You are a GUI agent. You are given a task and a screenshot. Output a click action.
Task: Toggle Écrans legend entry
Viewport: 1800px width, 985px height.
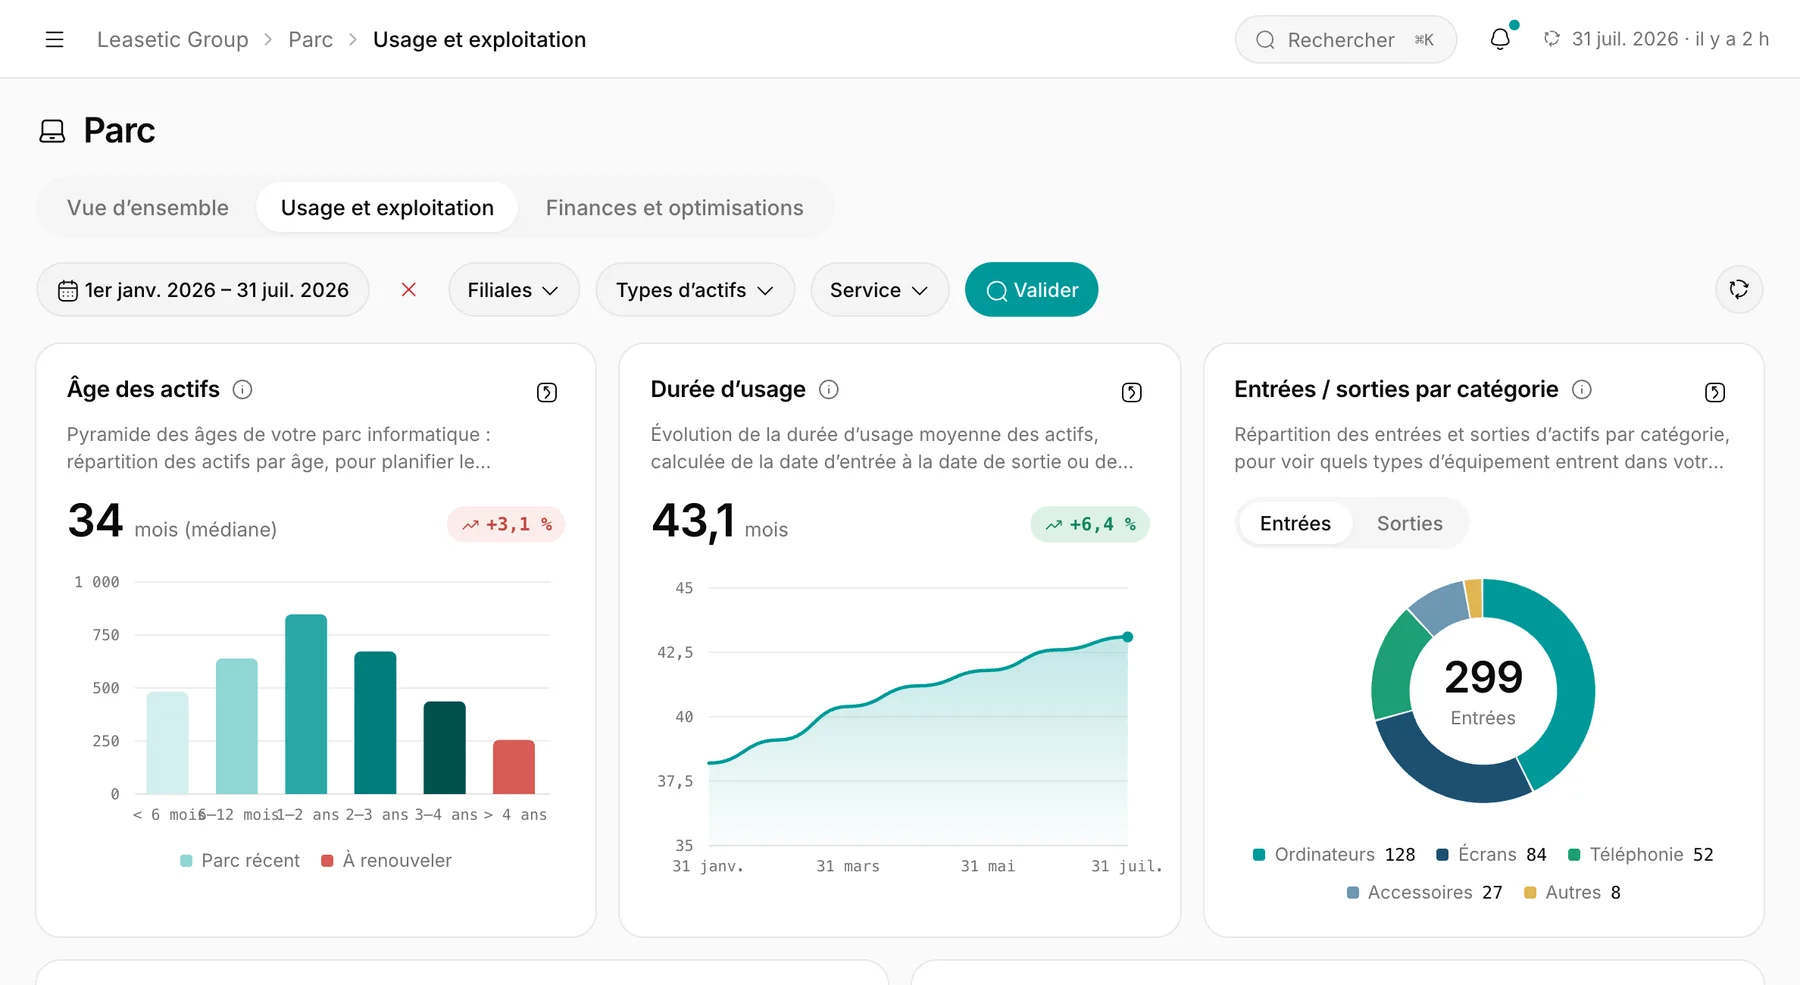(x=1491, y=854)
